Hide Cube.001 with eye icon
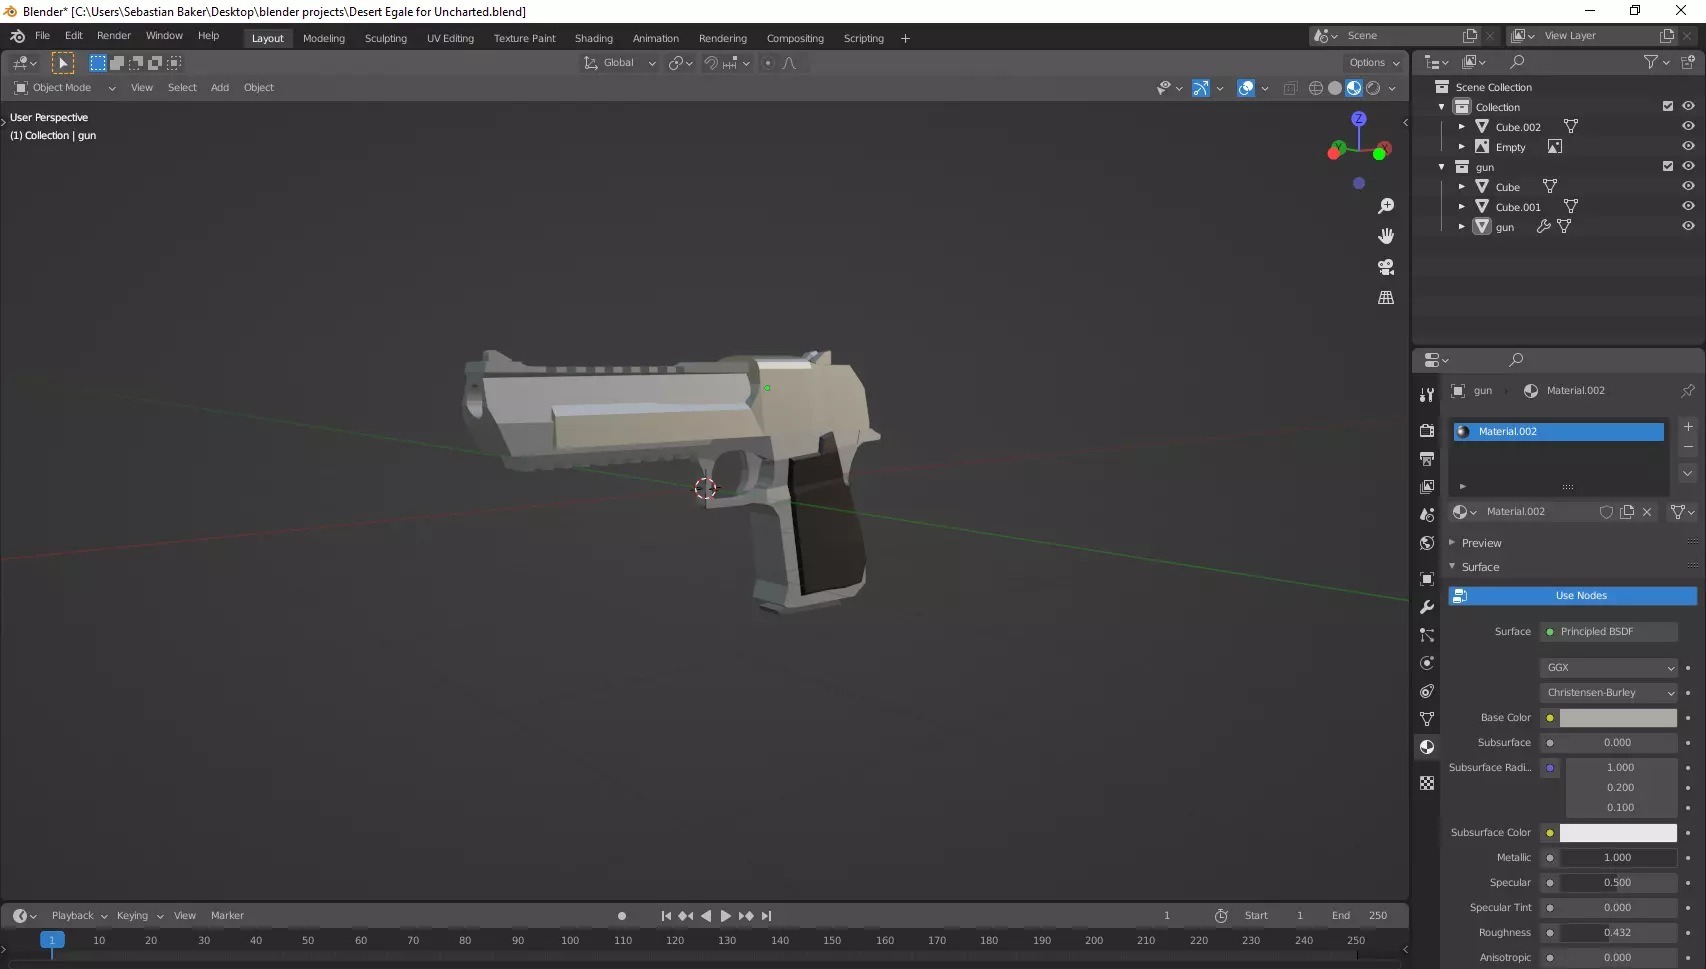 (x=1688, y=206)
